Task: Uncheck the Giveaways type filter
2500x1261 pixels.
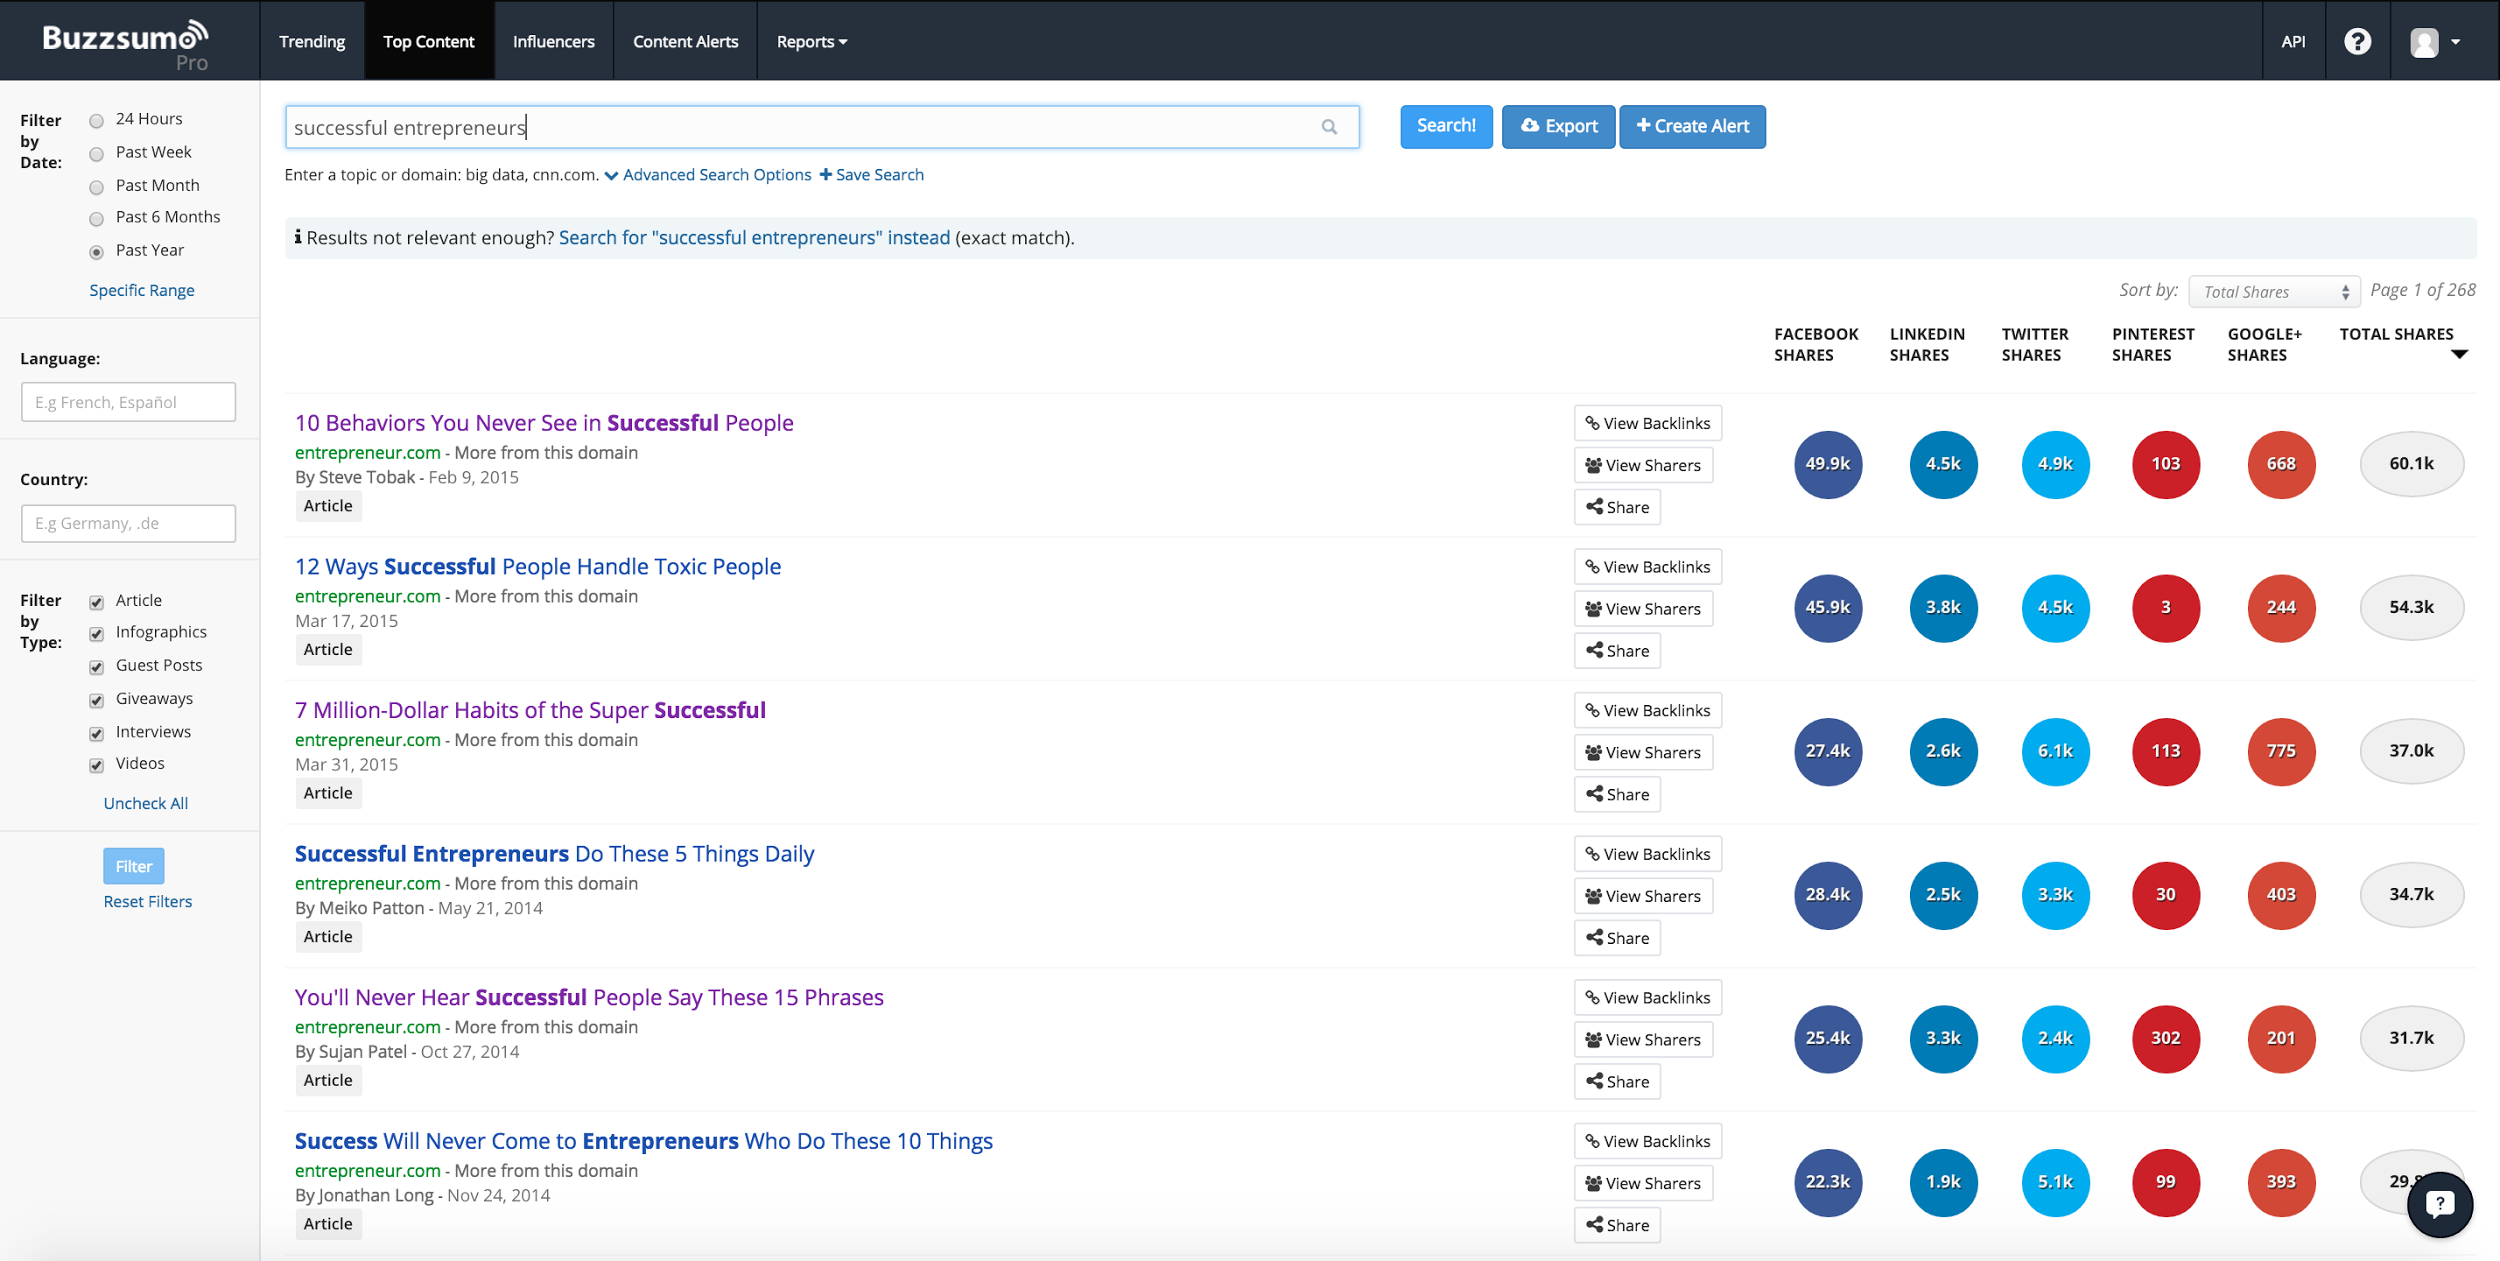Action: 97,700
